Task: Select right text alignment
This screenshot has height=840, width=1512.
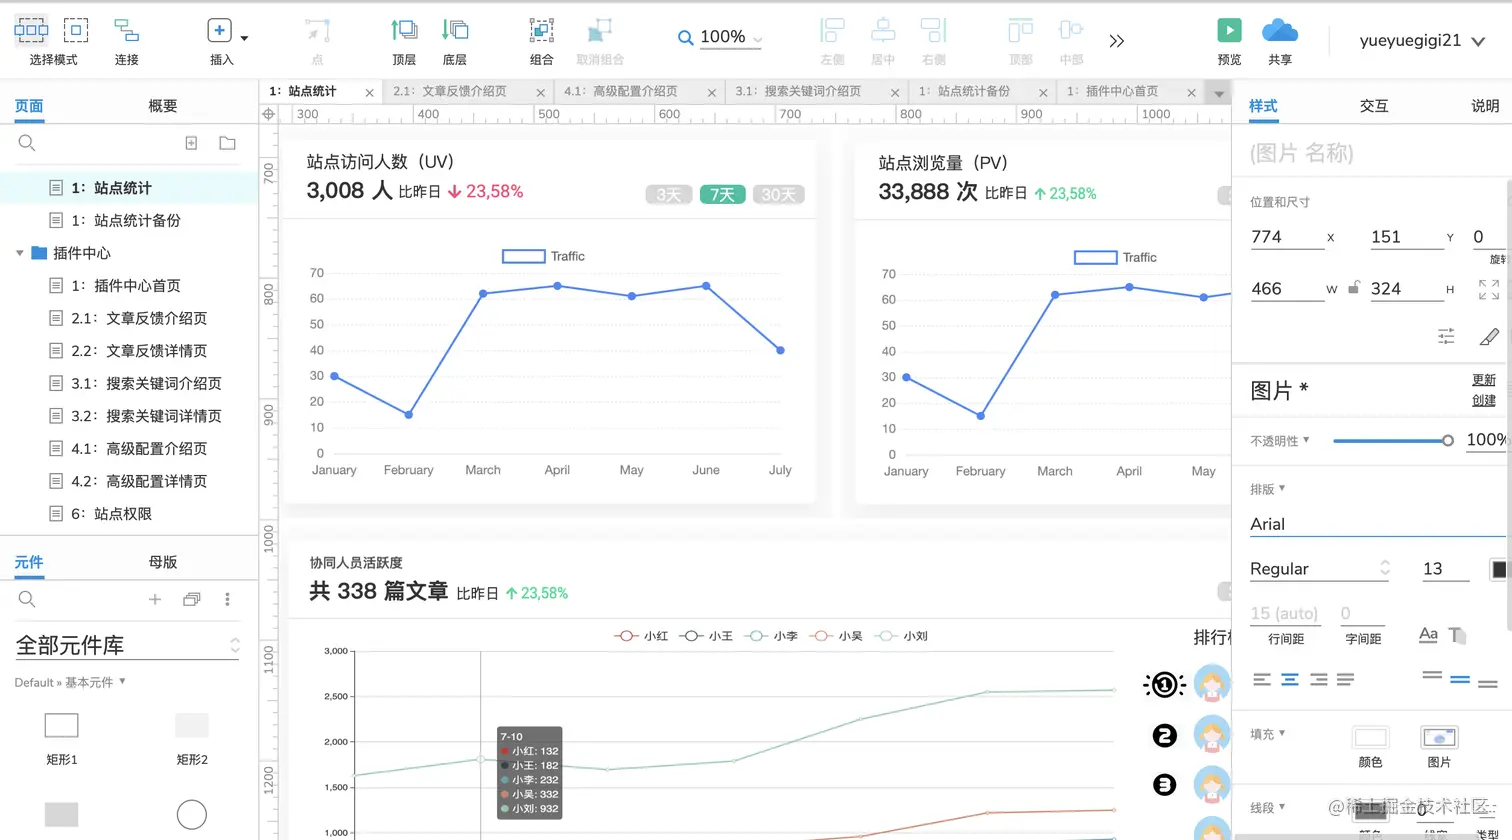Action: pyautogui.click(x=1318, y=680)
